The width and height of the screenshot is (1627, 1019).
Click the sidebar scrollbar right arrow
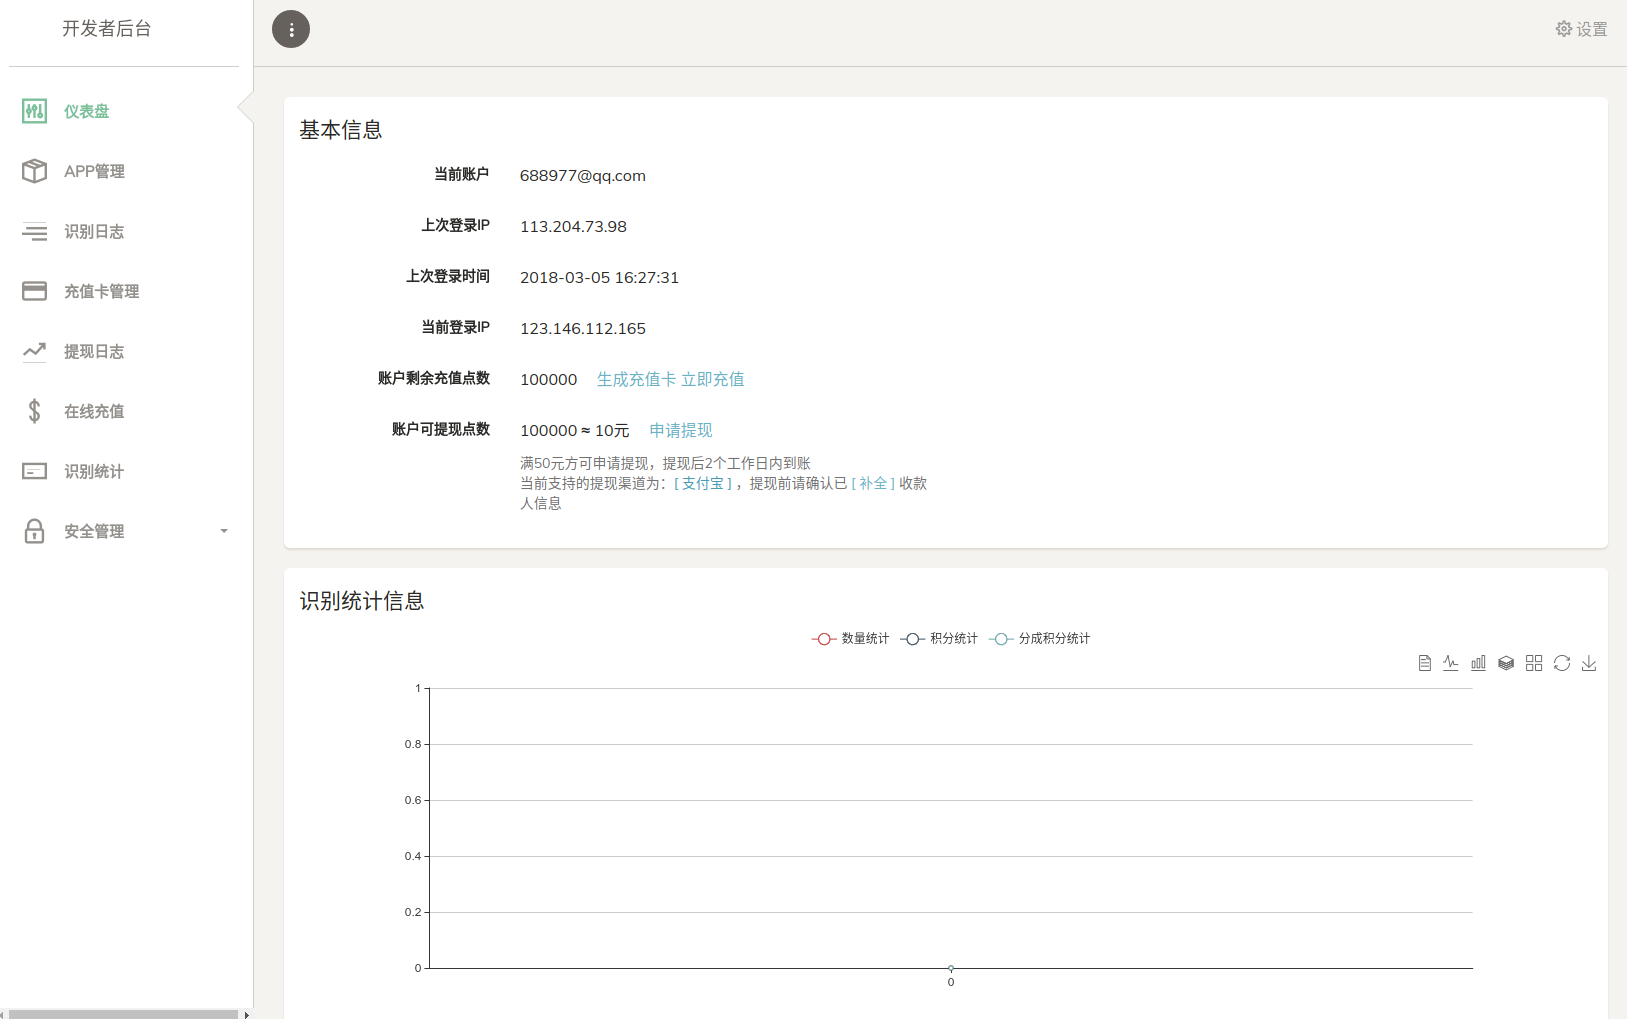[x=246, y=1014]
